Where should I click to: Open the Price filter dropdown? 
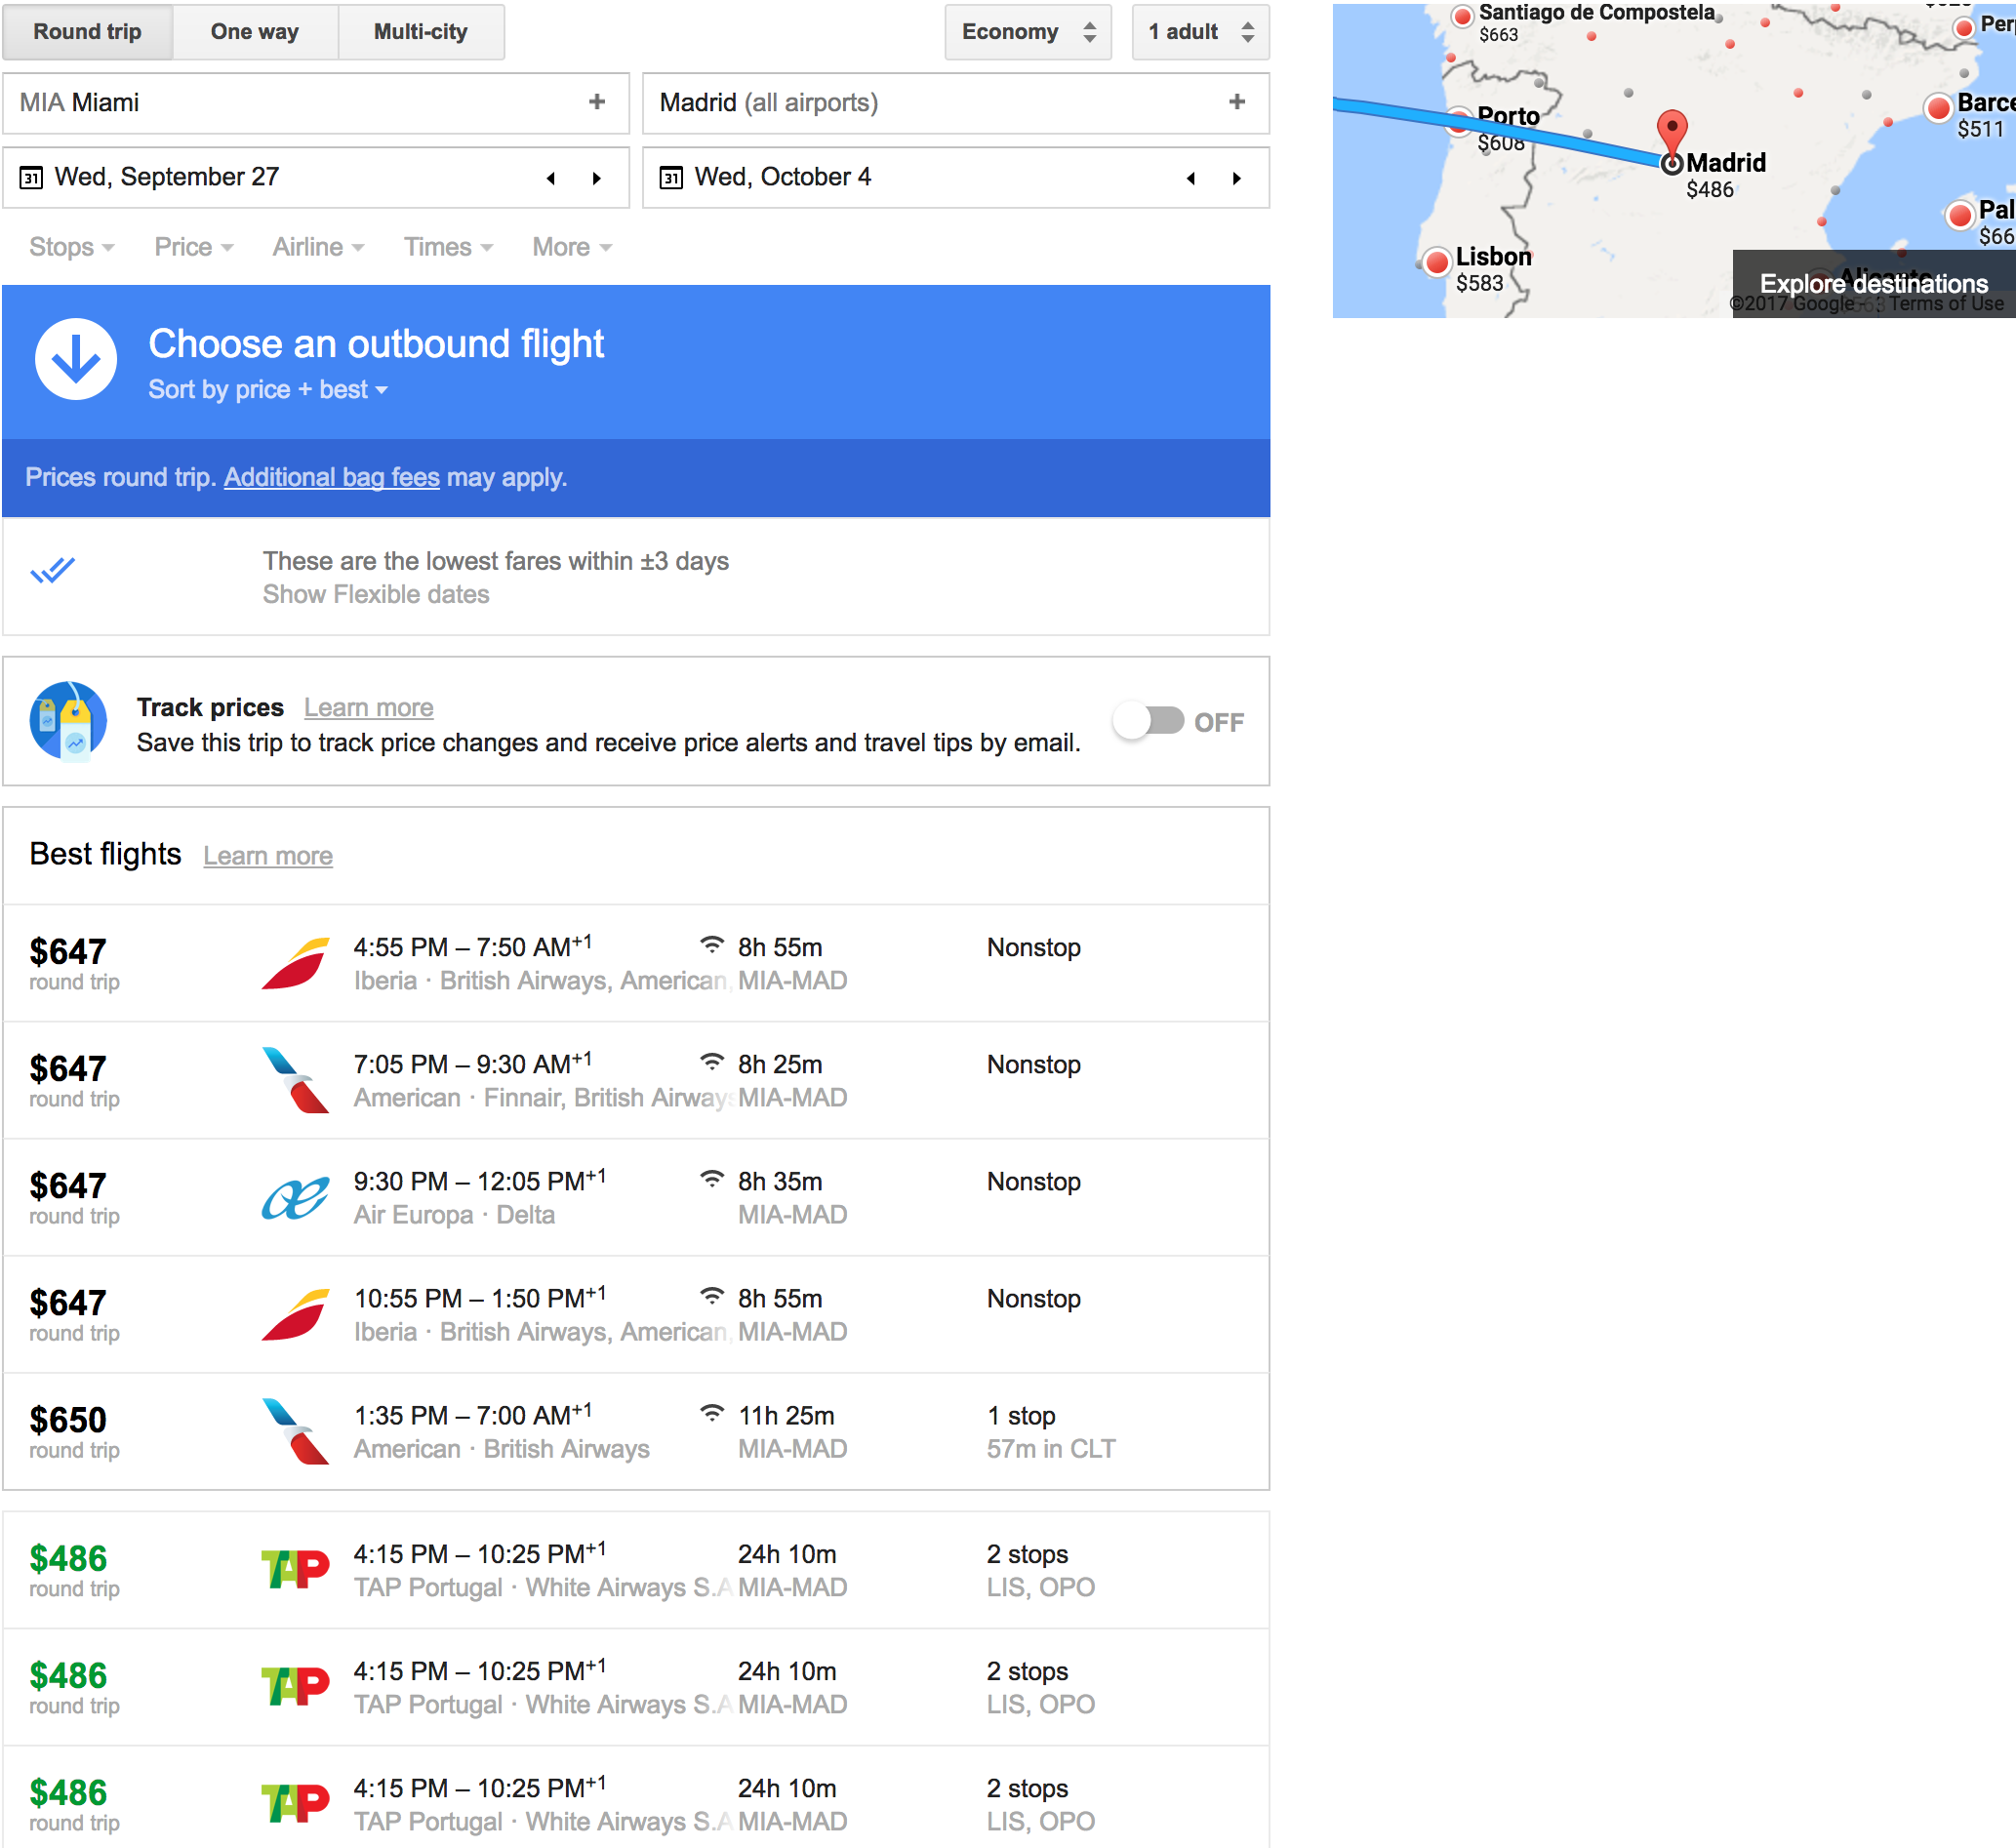point(194,247)
